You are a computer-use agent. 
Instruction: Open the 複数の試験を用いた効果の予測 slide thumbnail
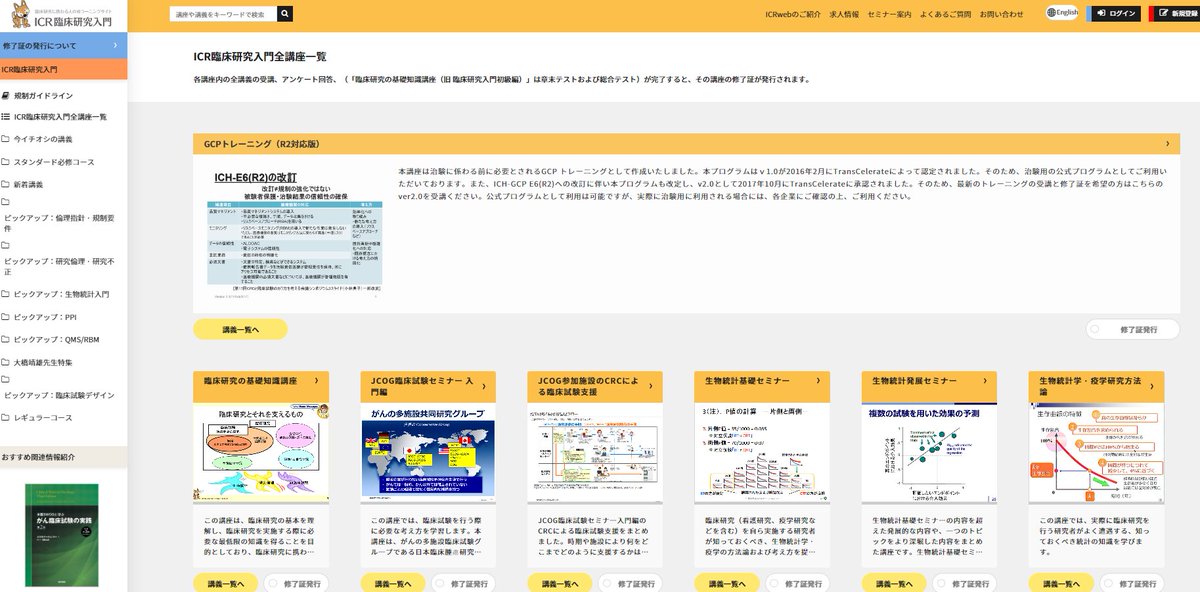928,453
